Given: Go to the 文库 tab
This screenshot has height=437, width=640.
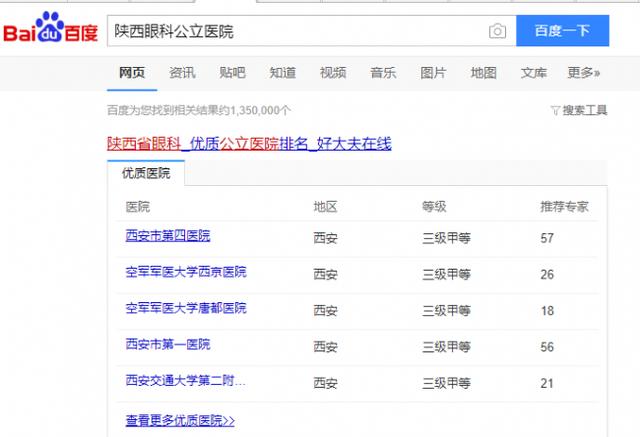Looking at the screenshot, I should (533, 73).
